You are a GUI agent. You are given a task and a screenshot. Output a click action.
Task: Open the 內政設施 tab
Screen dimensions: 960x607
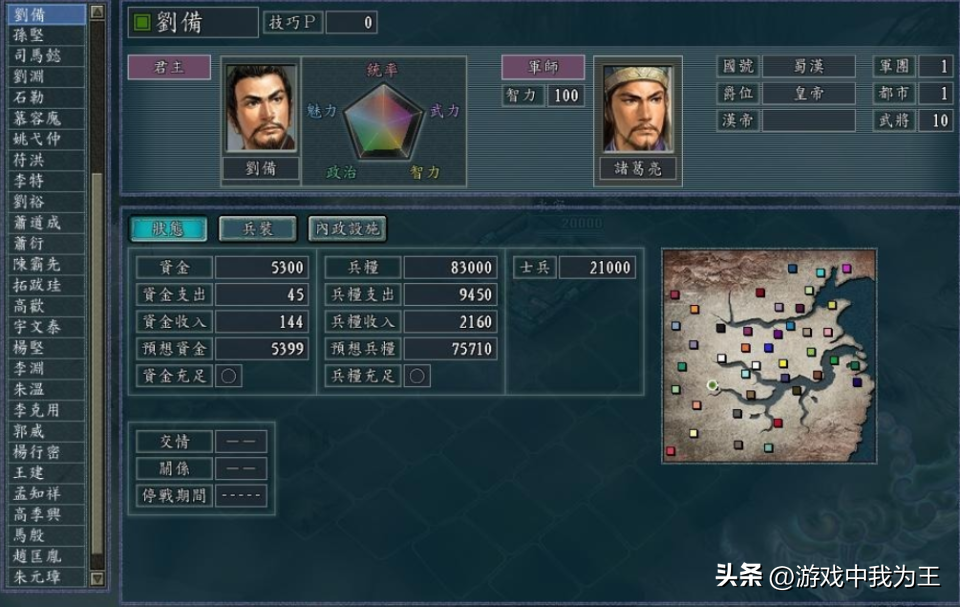347,228
